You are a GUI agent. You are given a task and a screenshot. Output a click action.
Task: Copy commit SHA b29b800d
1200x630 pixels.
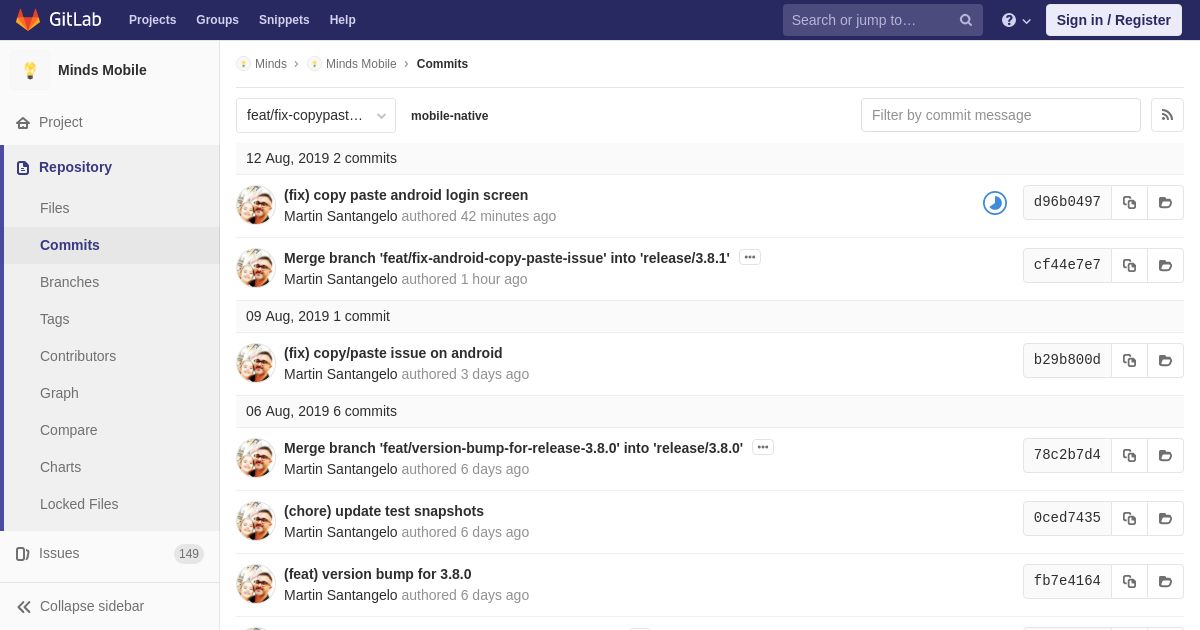(x=1129, y=360)
